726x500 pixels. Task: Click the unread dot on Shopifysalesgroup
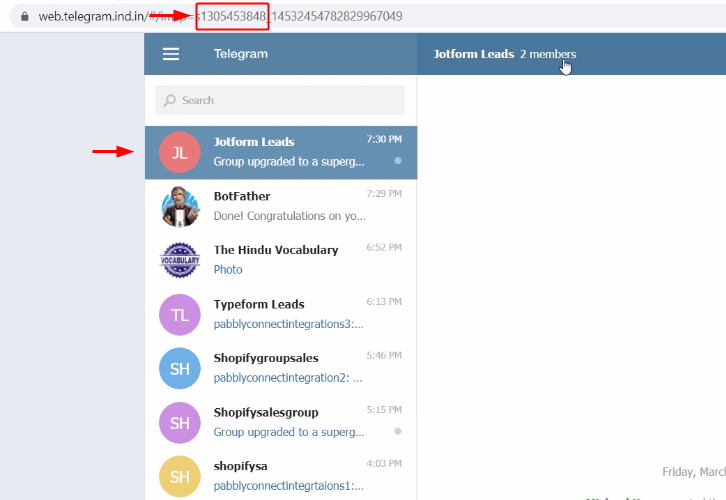(x=398, y=431)
